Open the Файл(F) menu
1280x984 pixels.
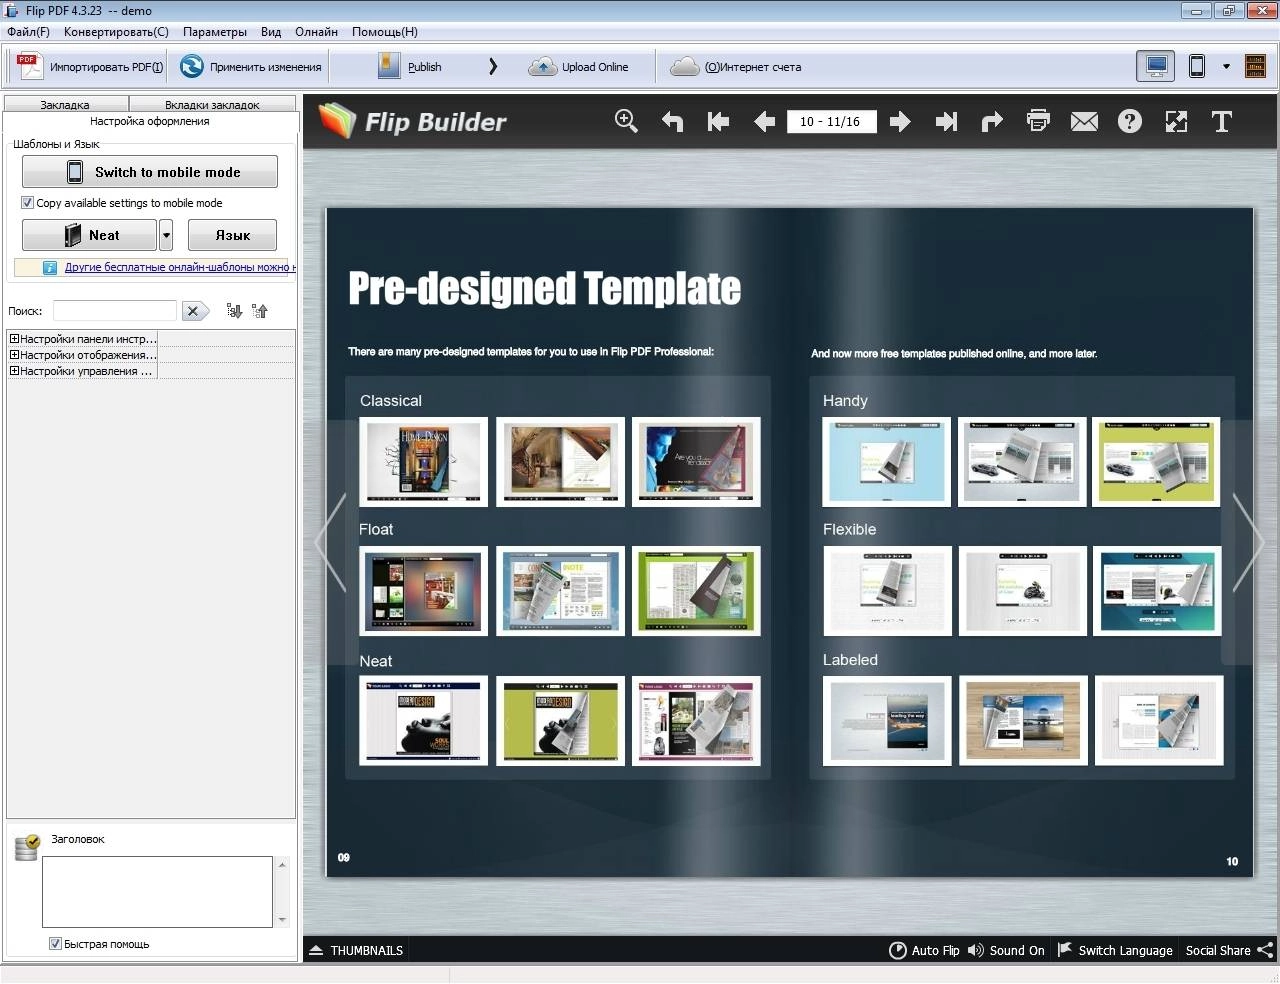28,32
